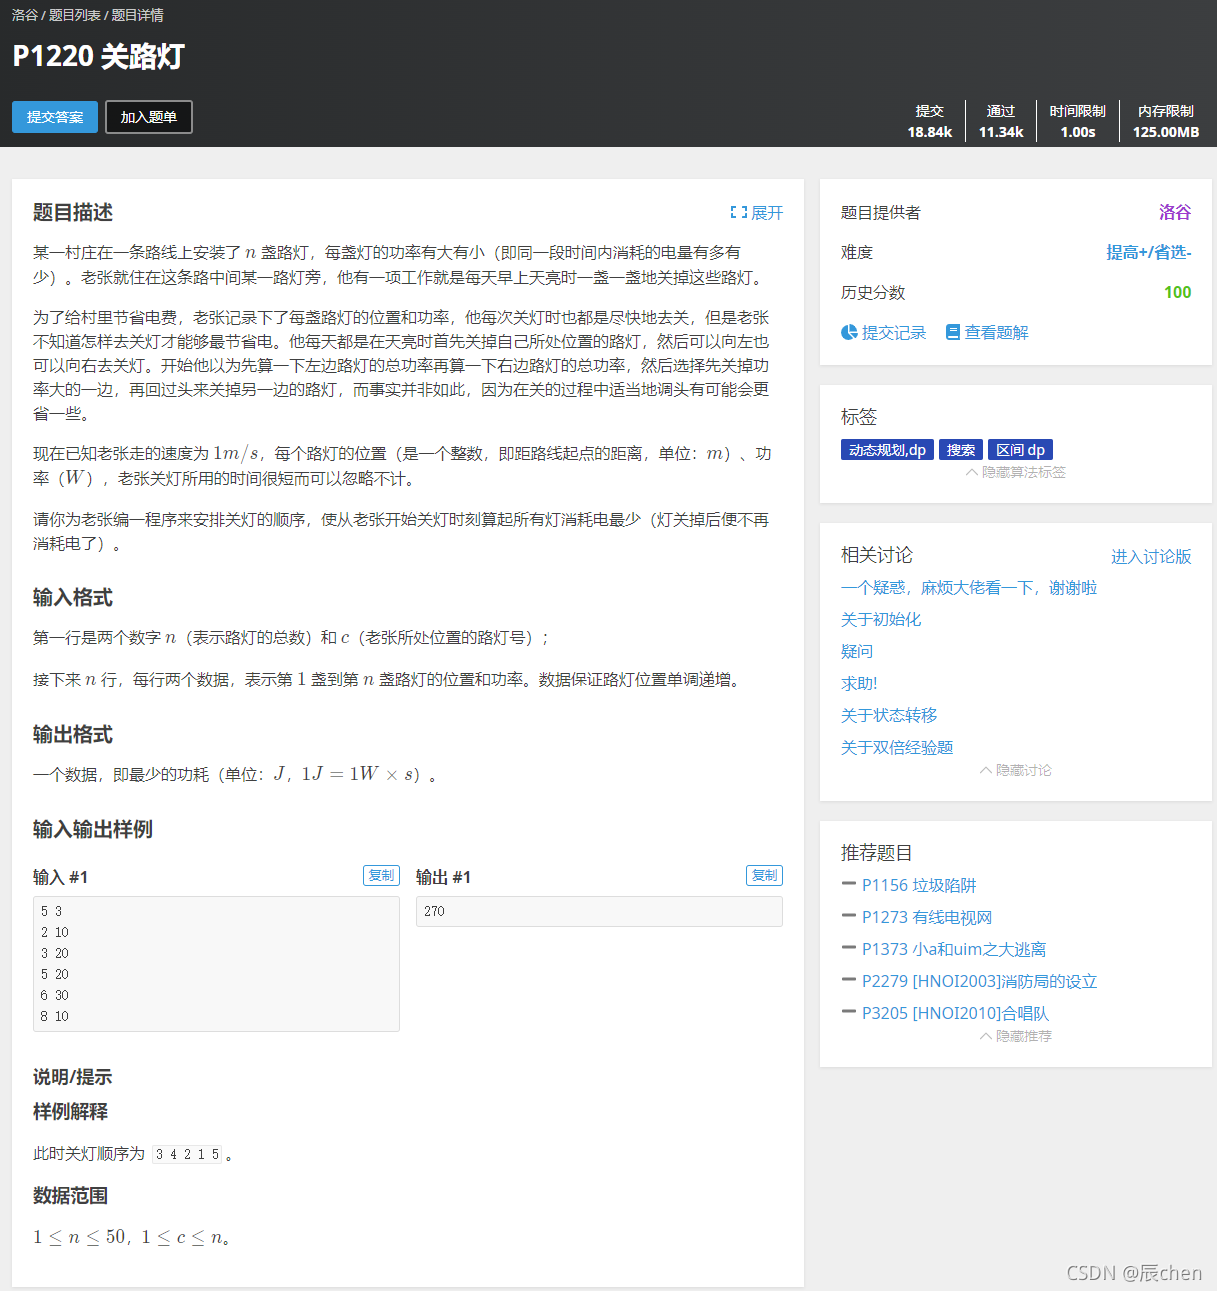Collapse algorithm tags via 隐藏算法标签
The width and height of the screenshot is (1217, 1291).
point(1016,472)
